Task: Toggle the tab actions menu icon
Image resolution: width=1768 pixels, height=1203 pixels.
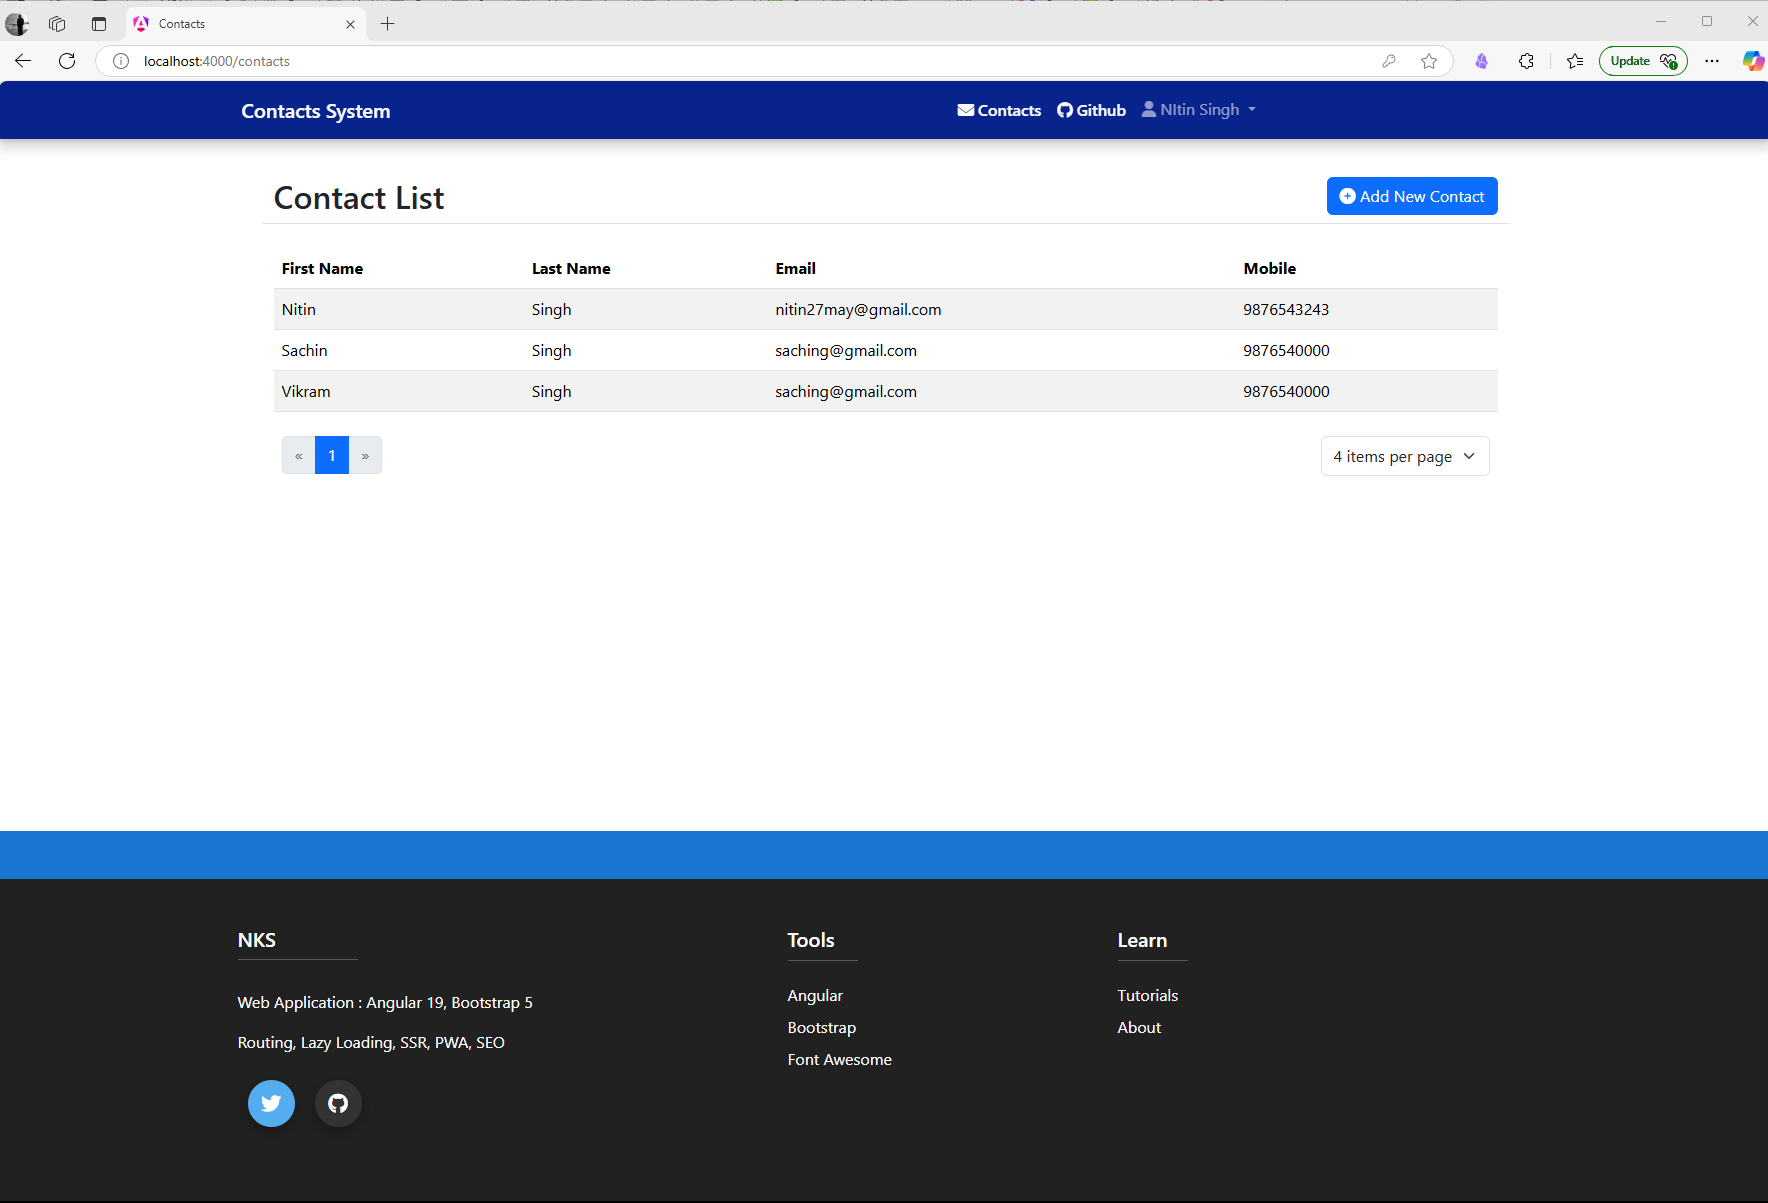Action: click(x=98, y=23)
